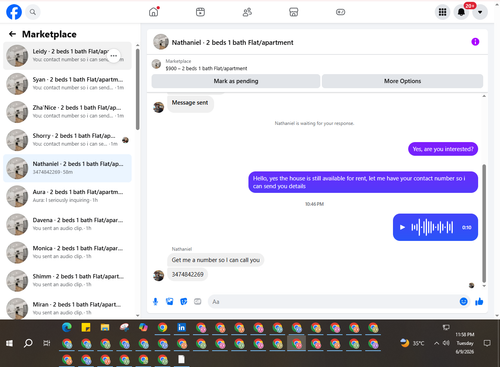Viewport: 500px width, 367px height.
Task: Click Mark as pending
Action: pyautogui.click(x=236, y=81)
